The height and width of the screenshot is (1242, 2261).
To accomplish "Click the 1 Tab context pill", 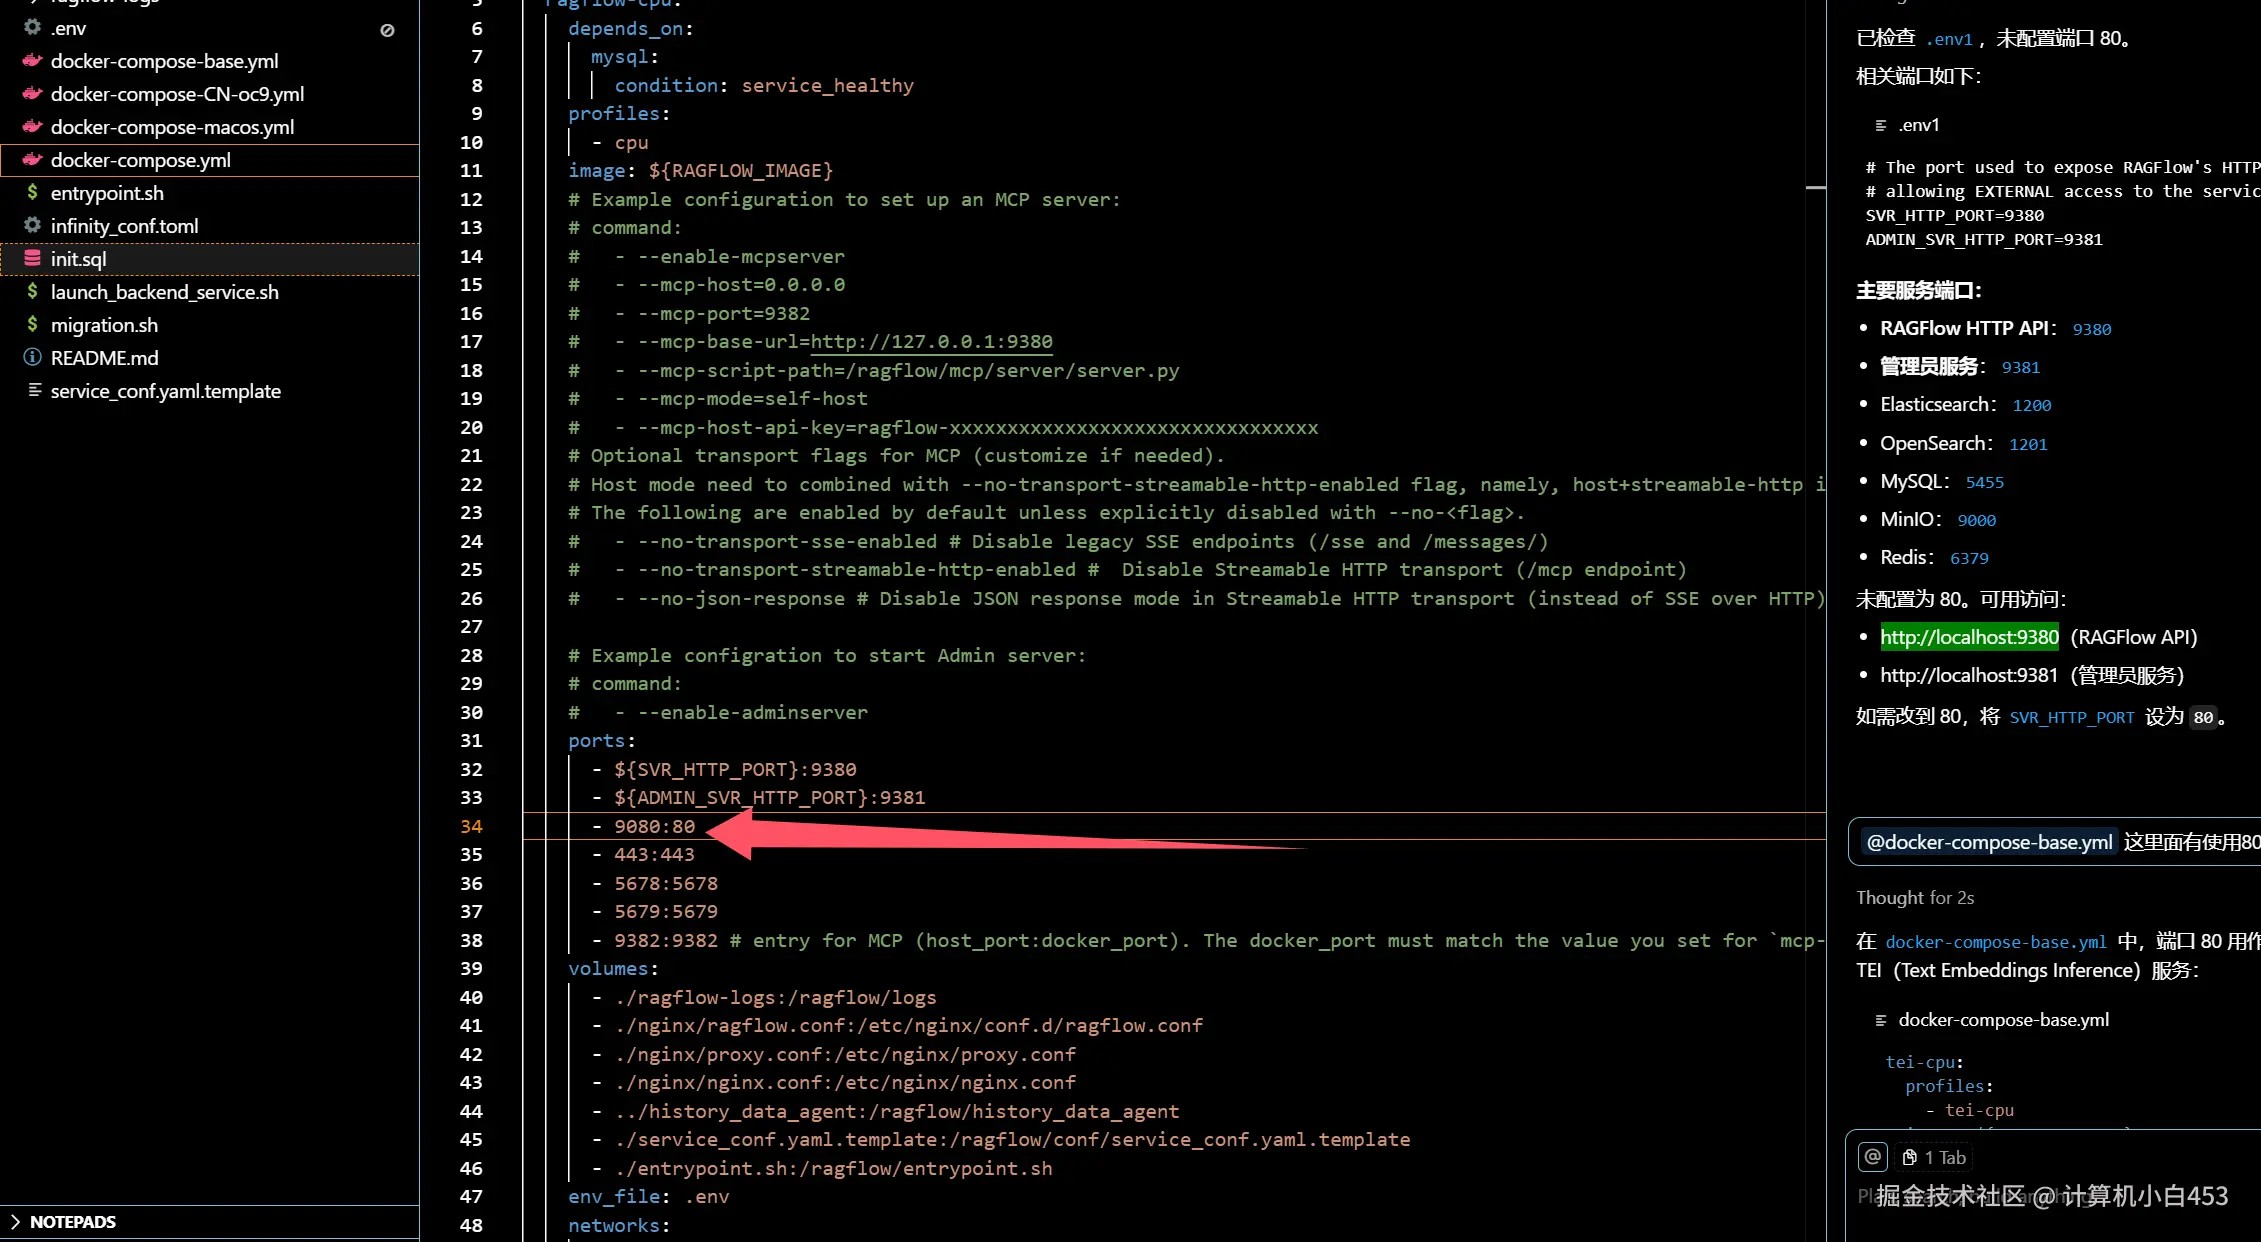I will 1934,1157.
